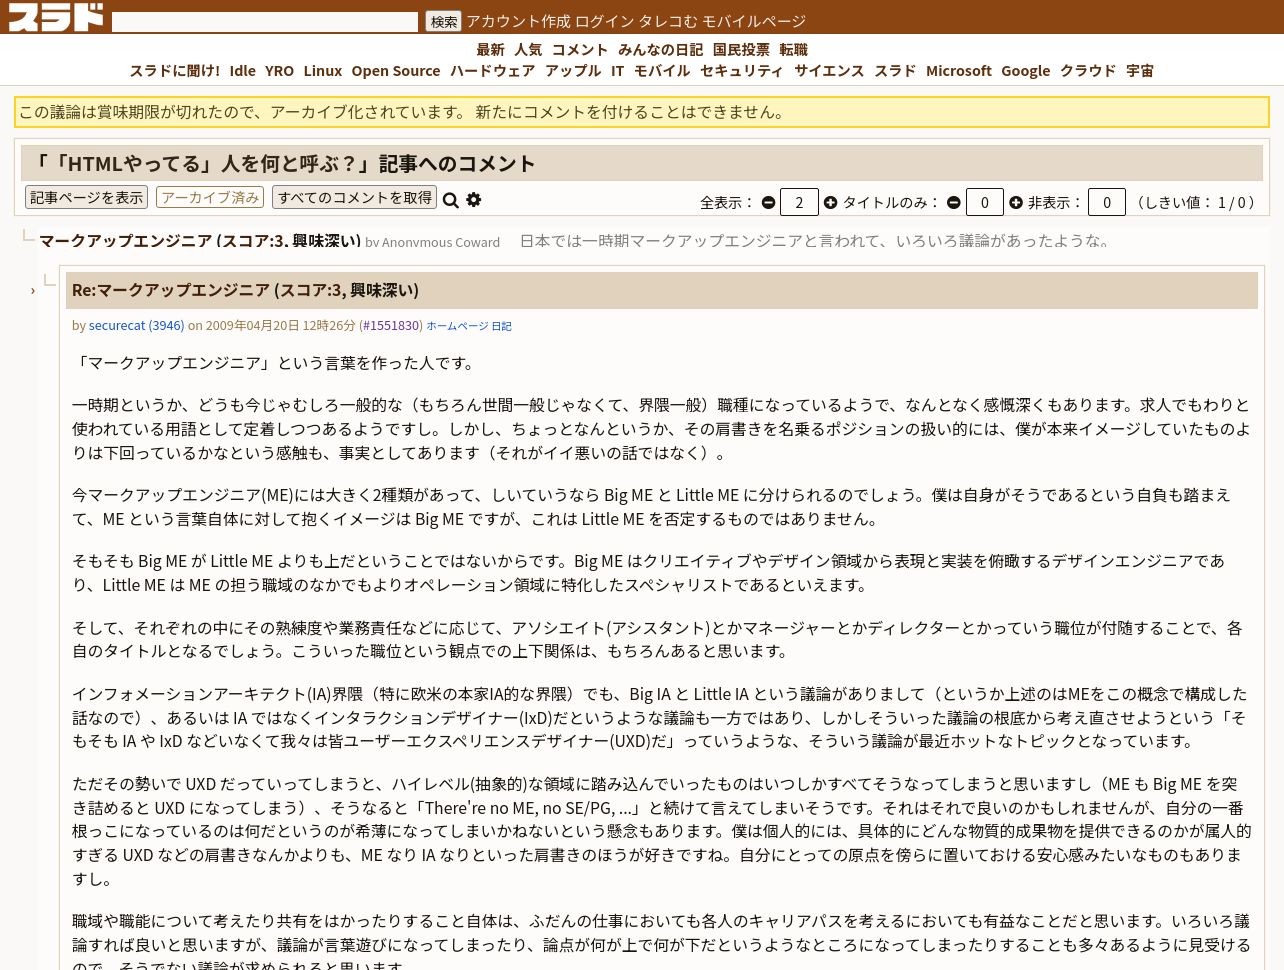Open クラウド topic
The image size is (1284, 970).
1088,70
